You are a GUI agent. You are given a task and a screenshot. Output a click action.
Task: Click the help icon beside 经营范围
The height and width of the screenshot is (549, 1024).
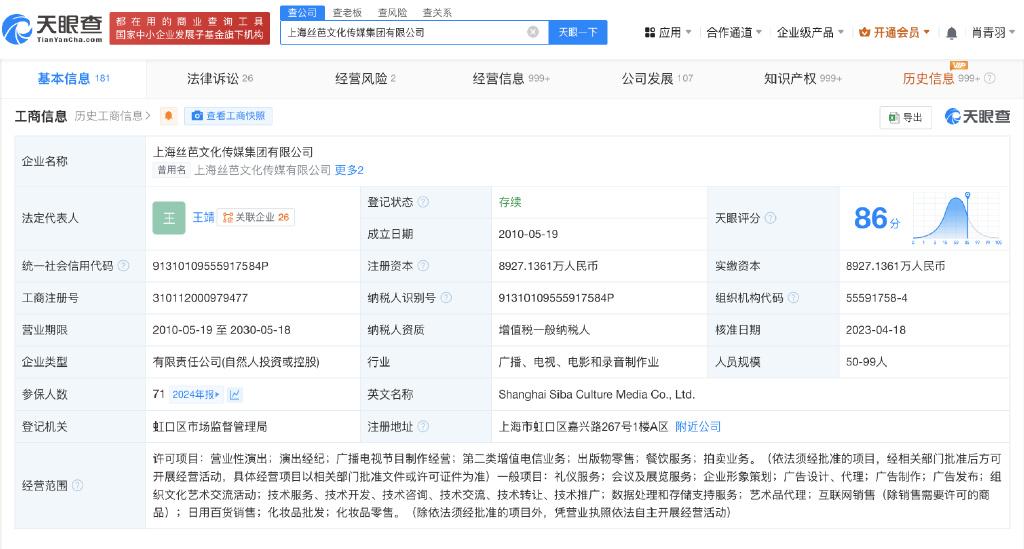[x=78, y=485]
